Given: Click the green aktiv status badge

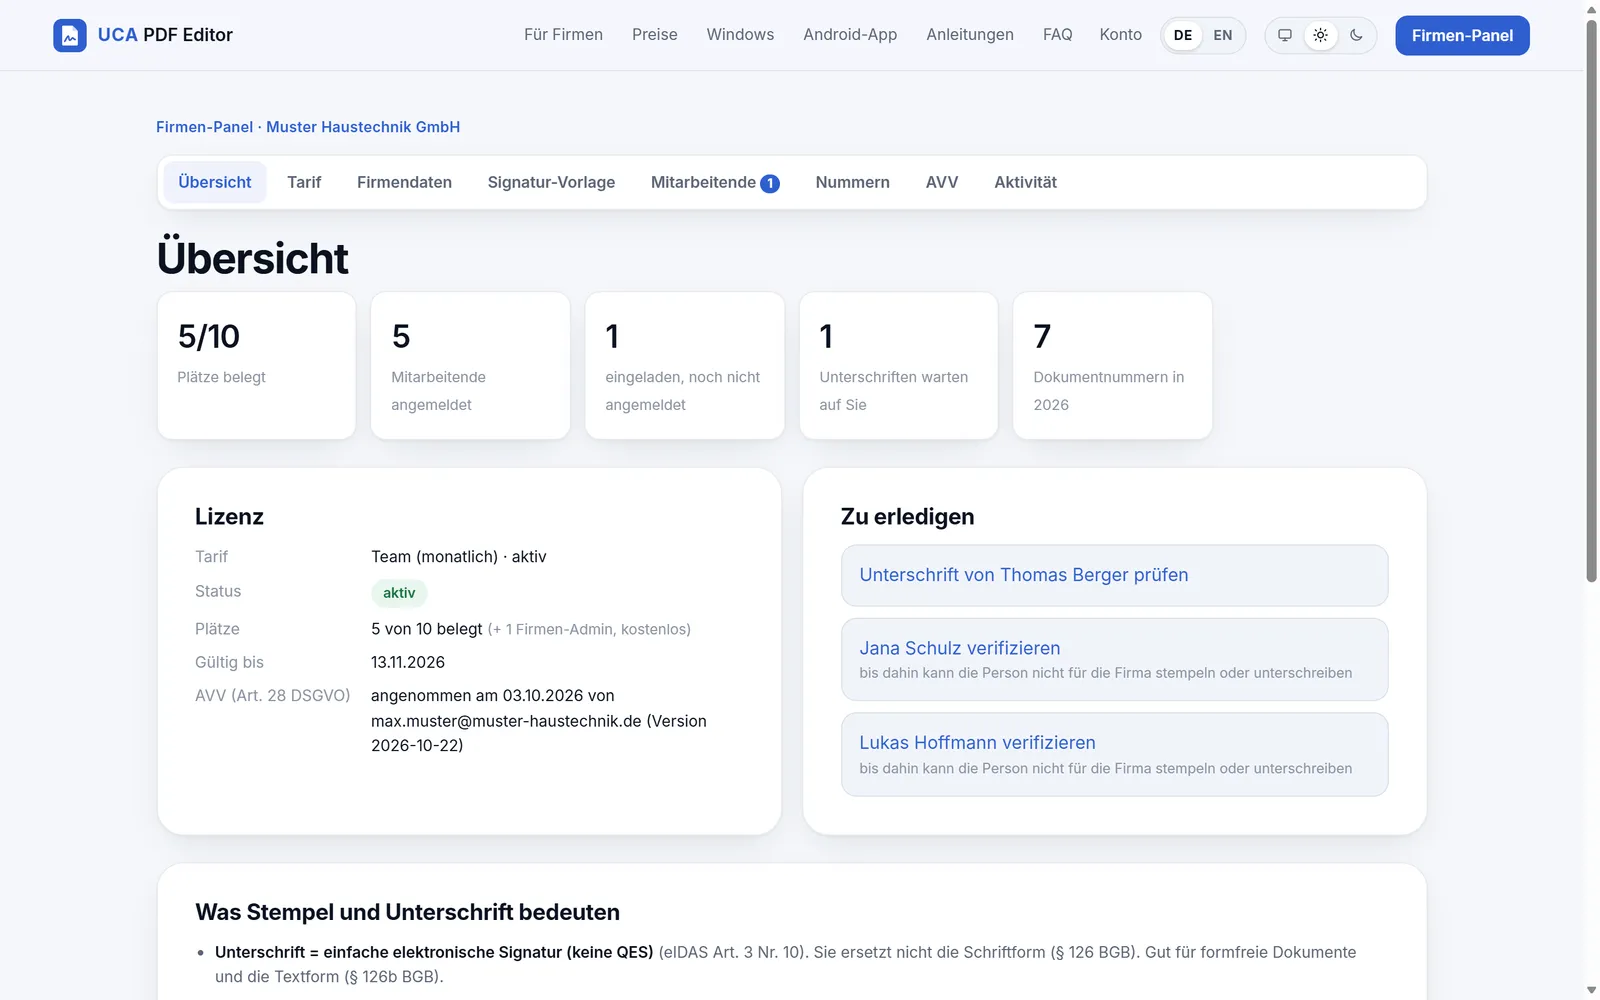Looking at the screenshot, I should tap(399, 593).
